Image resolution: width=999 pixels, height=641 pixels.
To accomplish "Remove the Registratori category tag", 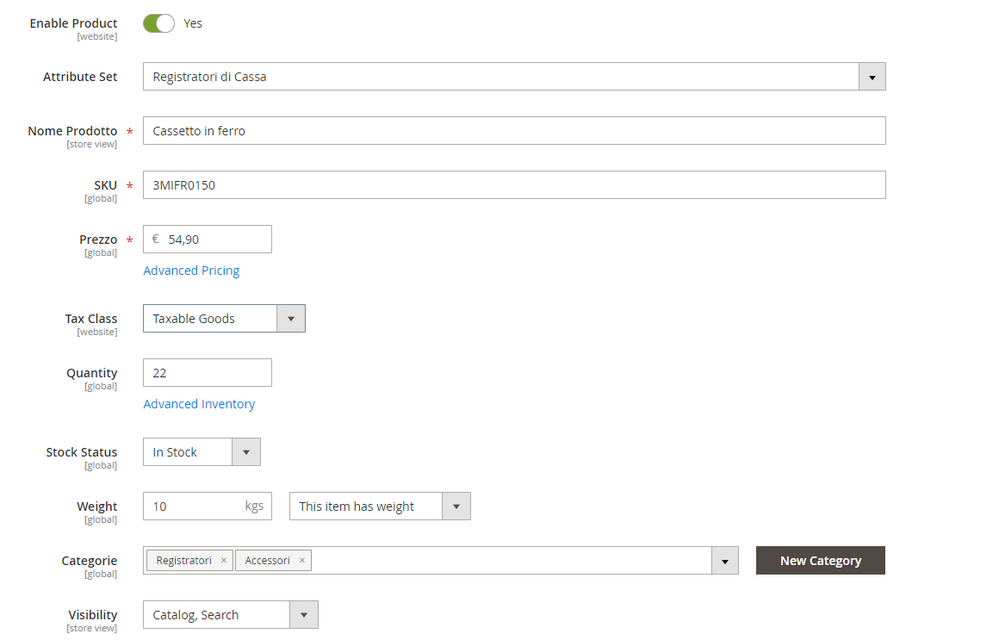I will [x=224, y=561].
